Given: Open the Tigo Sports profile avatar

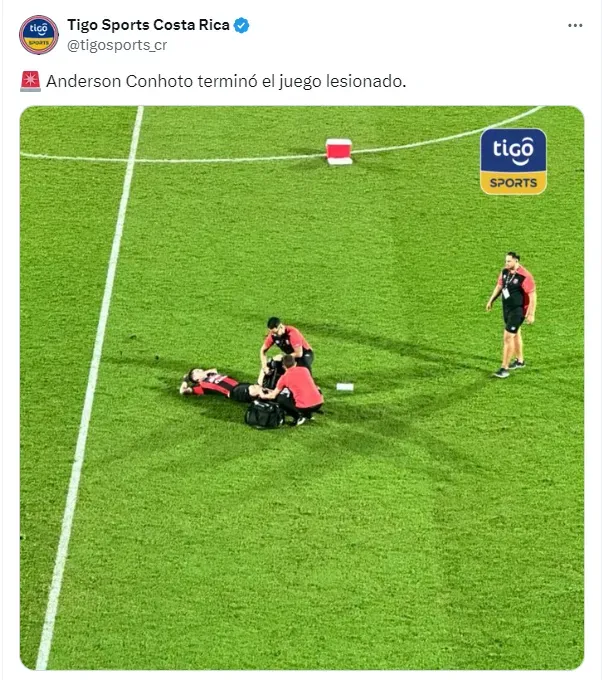Looking at the screenshot, I should [39, 35].
